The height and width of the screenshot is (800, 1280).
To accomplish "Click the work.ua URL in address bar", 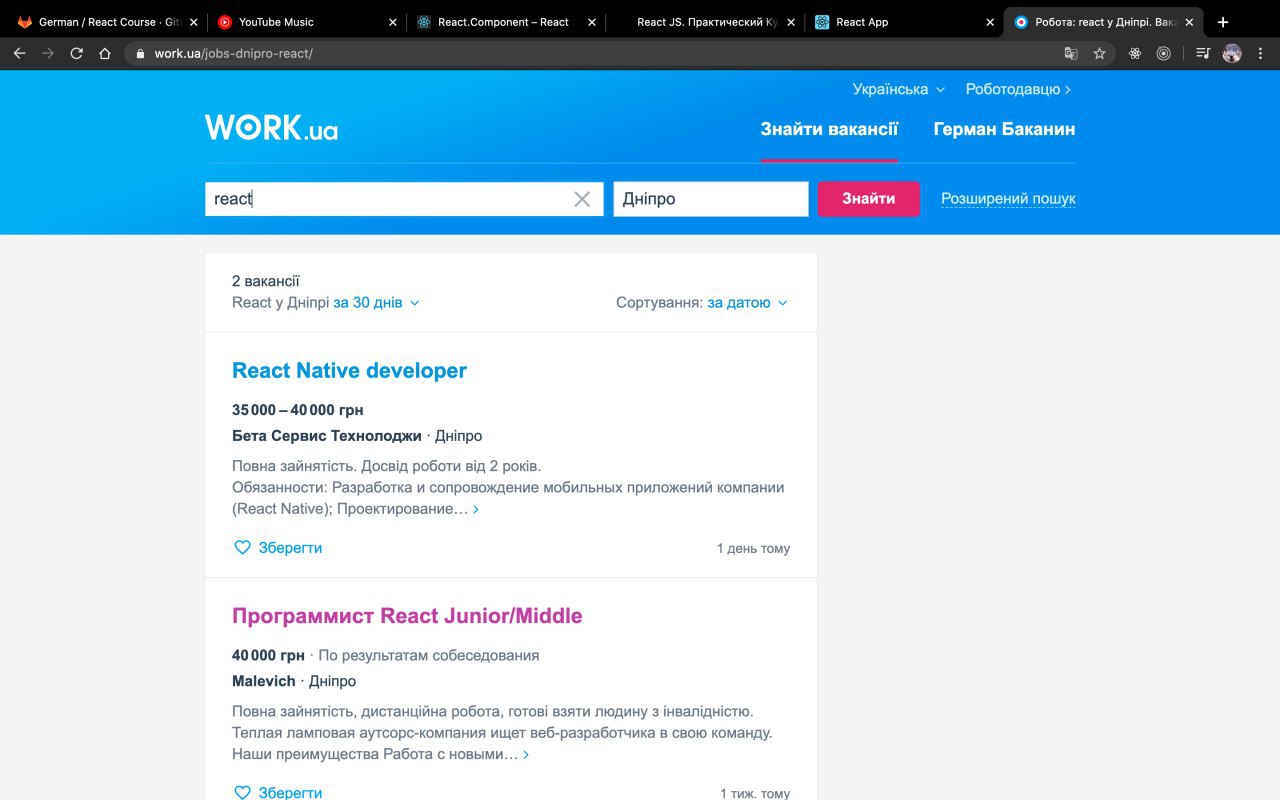I will click(233, 53).
